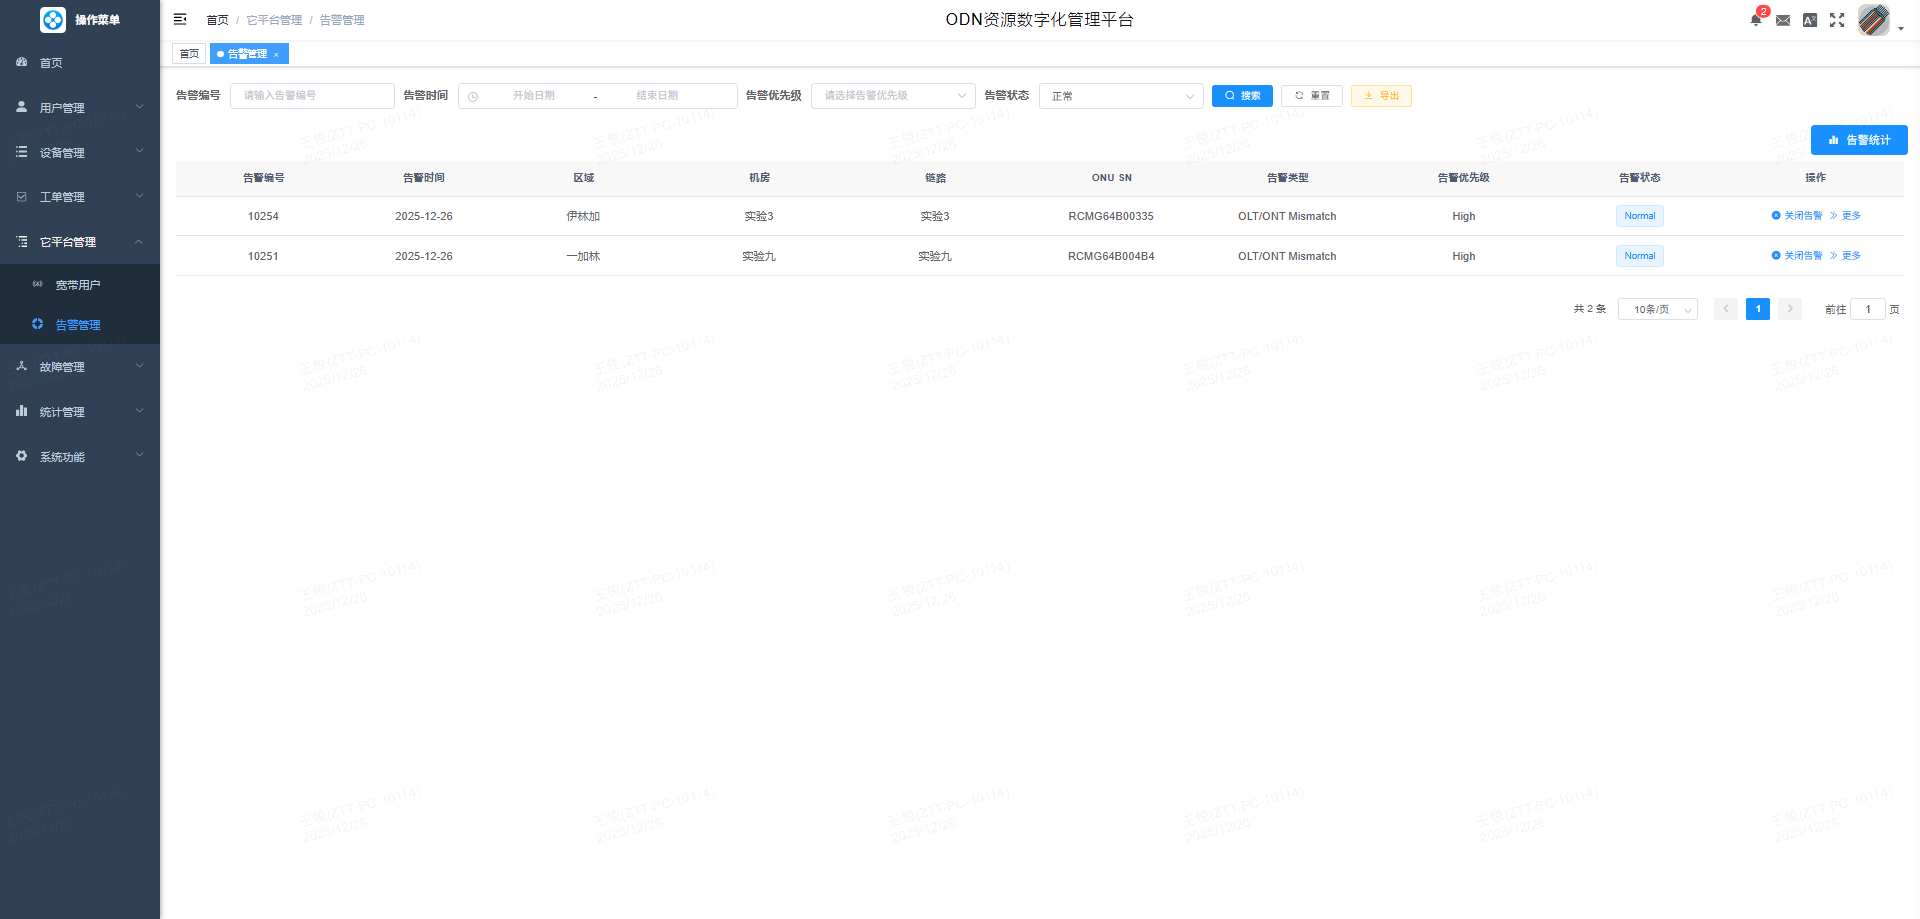Viewport: 1920px width, 919px height.
Task: Switch to the 首页 tab
Action: coord(189,54)
